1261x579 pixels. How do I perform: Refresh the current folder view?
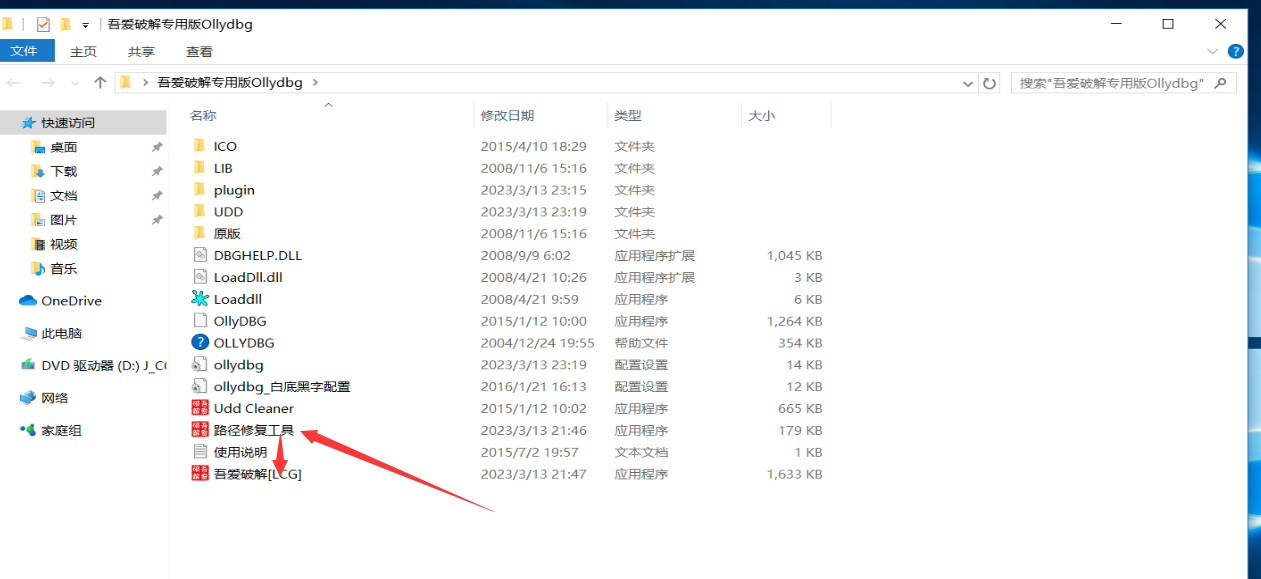(x=990, y=83)
